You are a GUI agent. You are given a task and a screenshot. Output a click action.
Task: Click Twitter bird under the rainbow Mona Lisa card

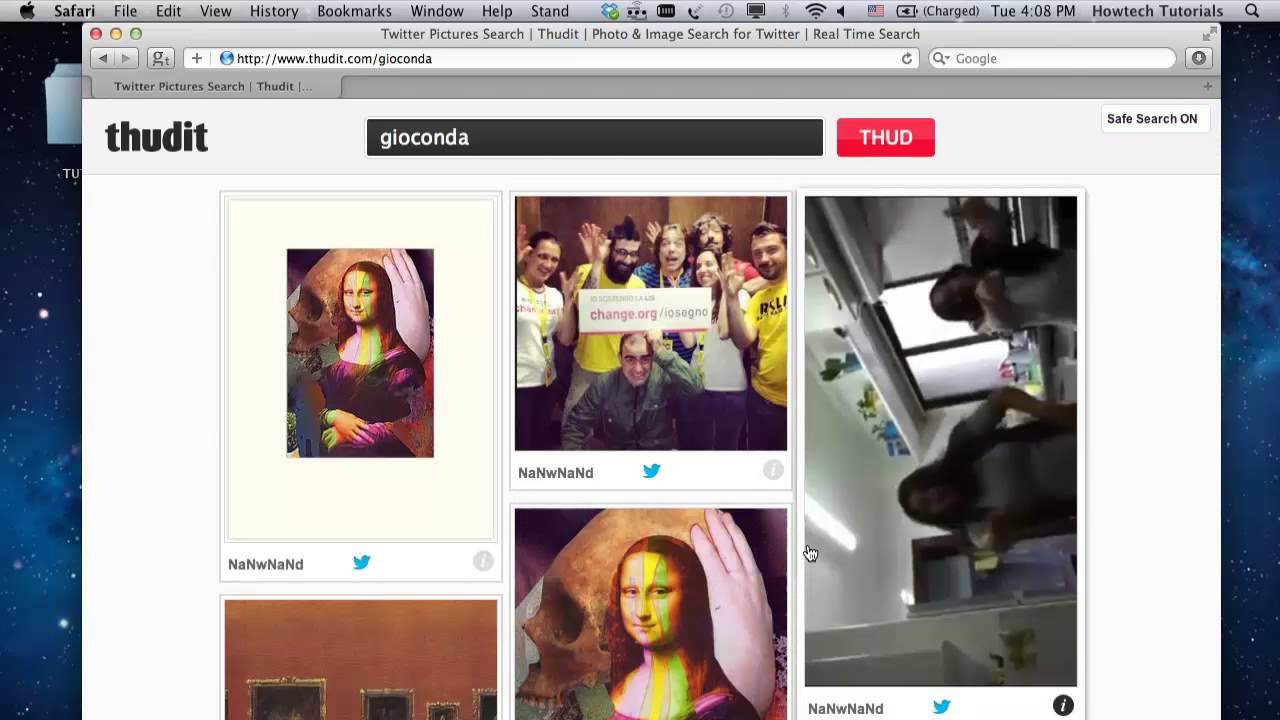(362, 562)
